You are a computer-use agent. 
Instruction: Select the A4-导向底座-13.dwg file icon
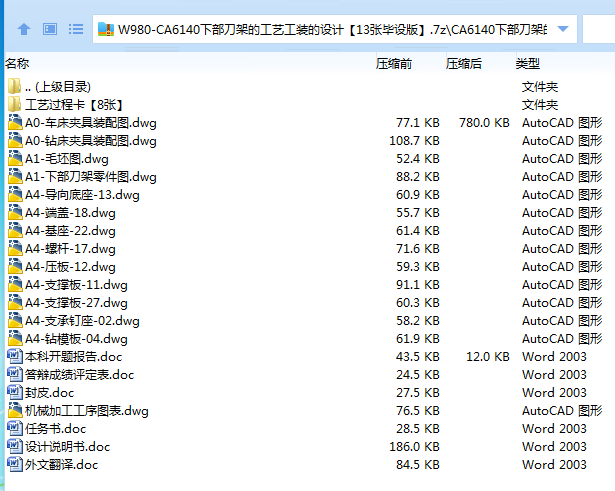point(15,195)
